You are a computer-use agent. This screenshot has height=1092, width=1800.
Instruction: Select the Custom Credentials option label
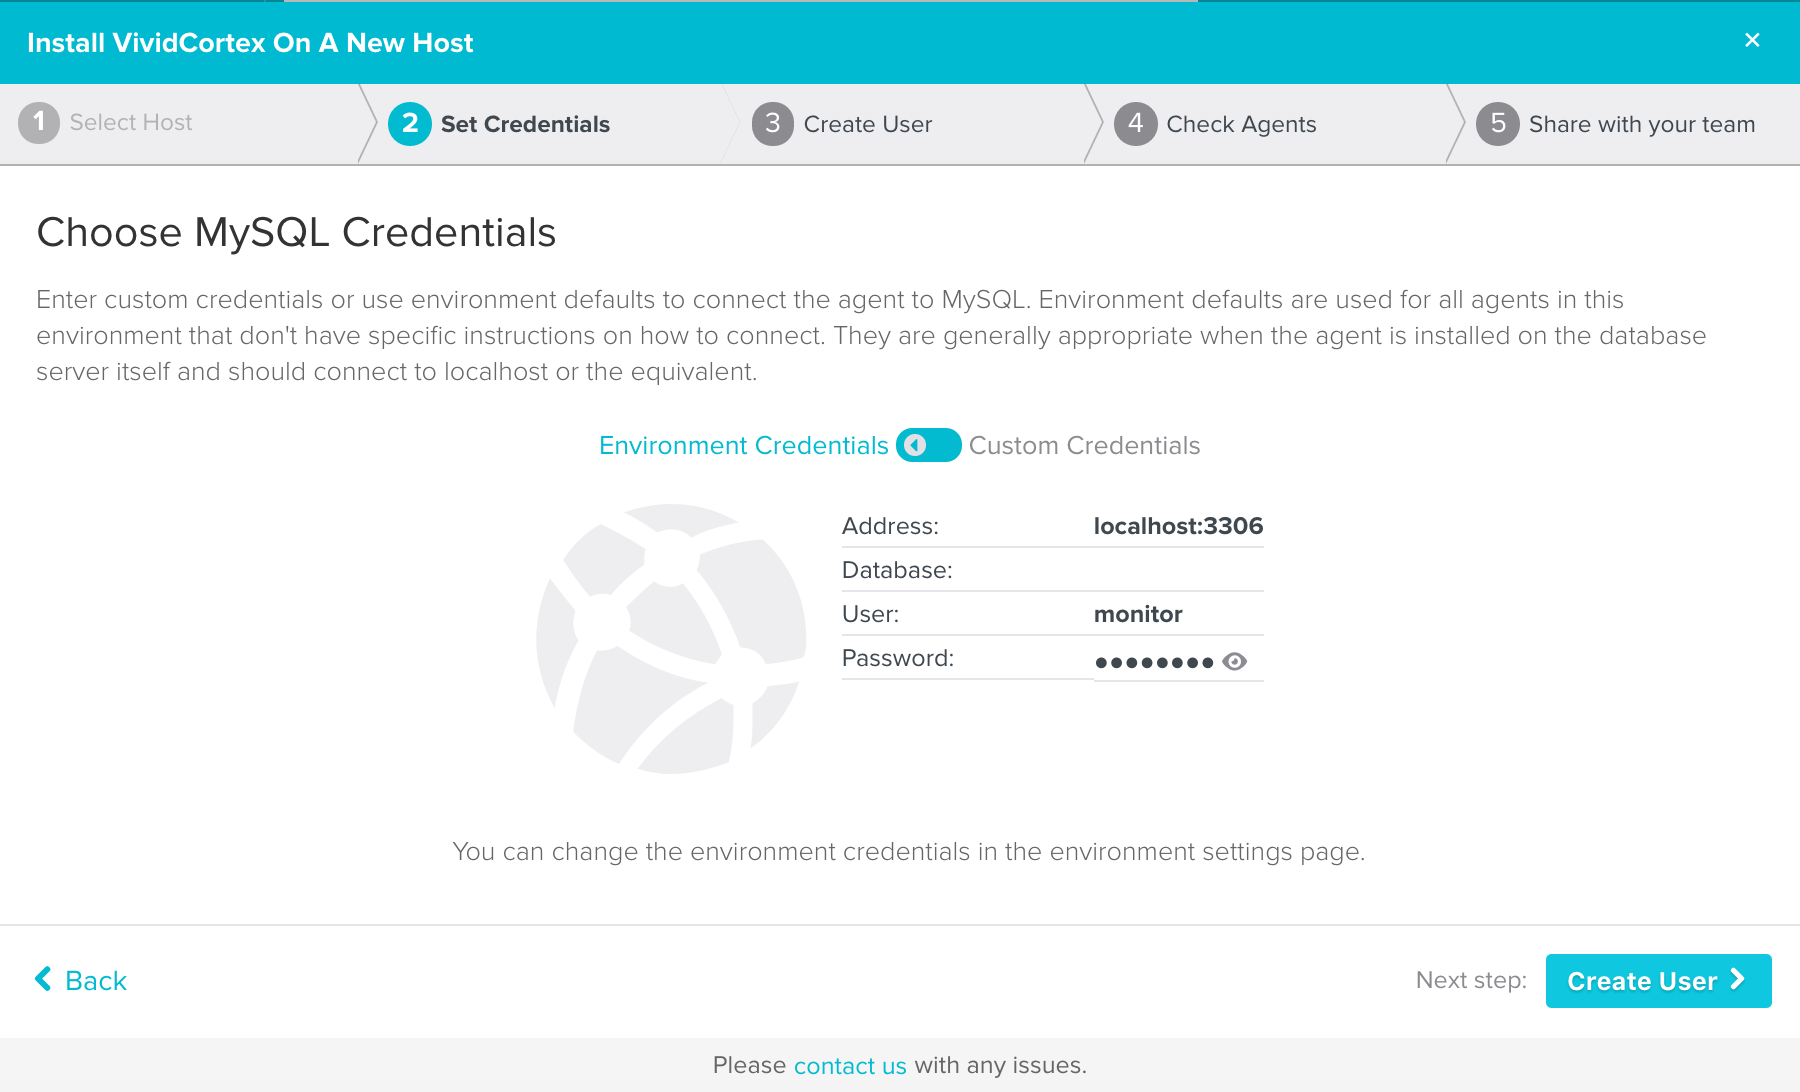tap(1084, 446)
